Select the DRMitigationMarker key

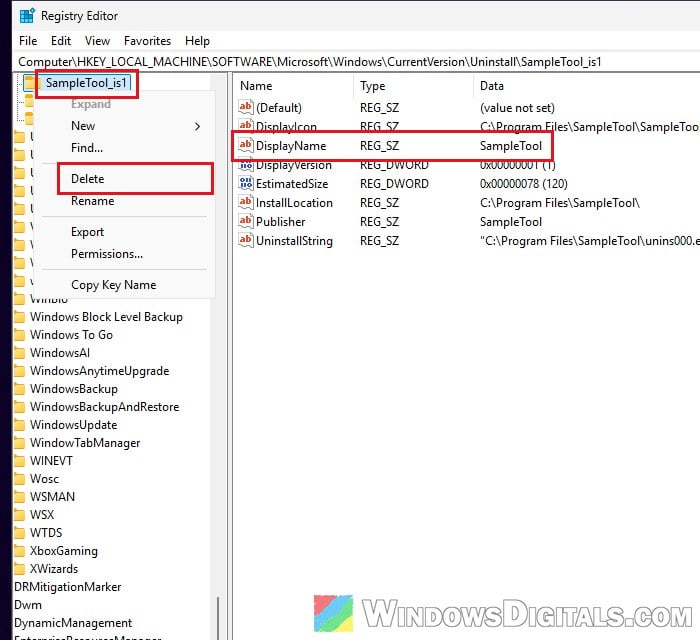coord(68,586)
